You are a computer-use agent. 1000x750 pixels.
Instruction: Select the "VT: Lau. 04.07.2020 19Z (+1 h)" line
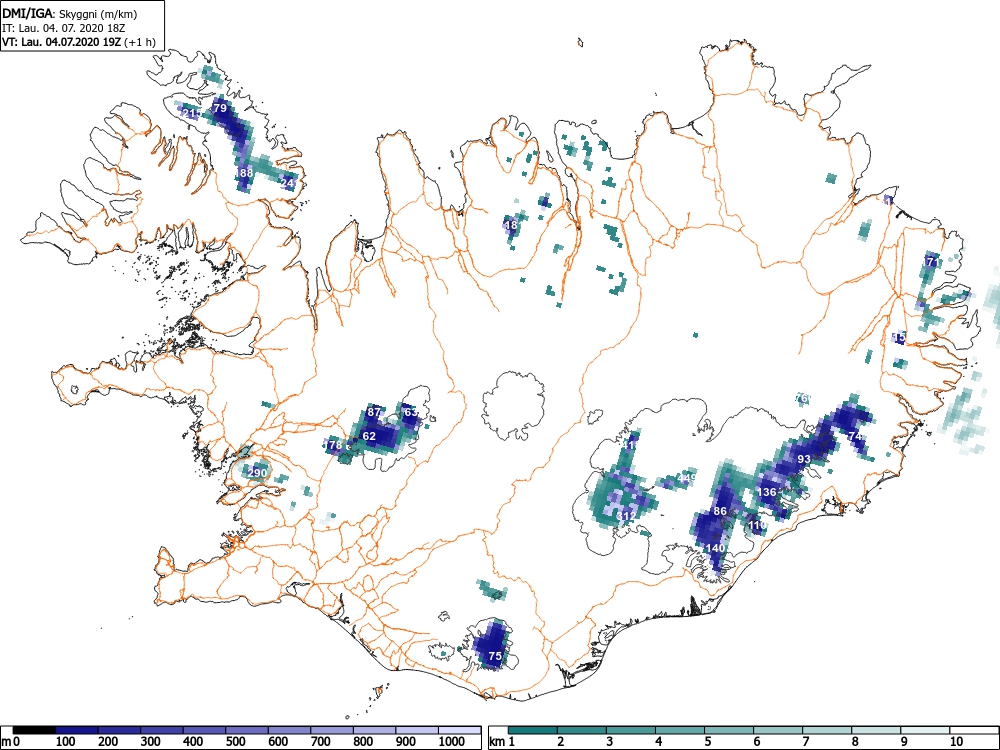point(79,42)
